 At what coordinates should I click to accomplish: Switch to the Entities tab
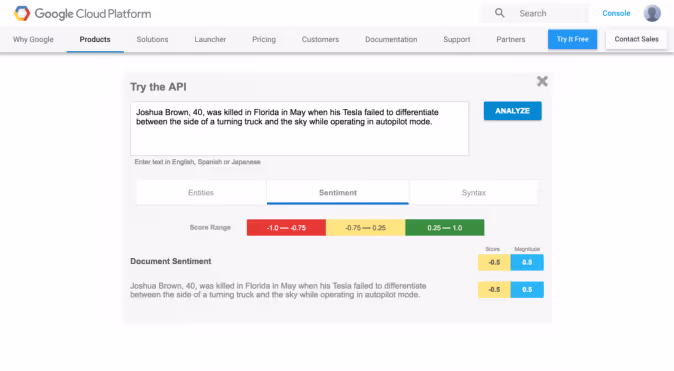(x=201, y=193)
